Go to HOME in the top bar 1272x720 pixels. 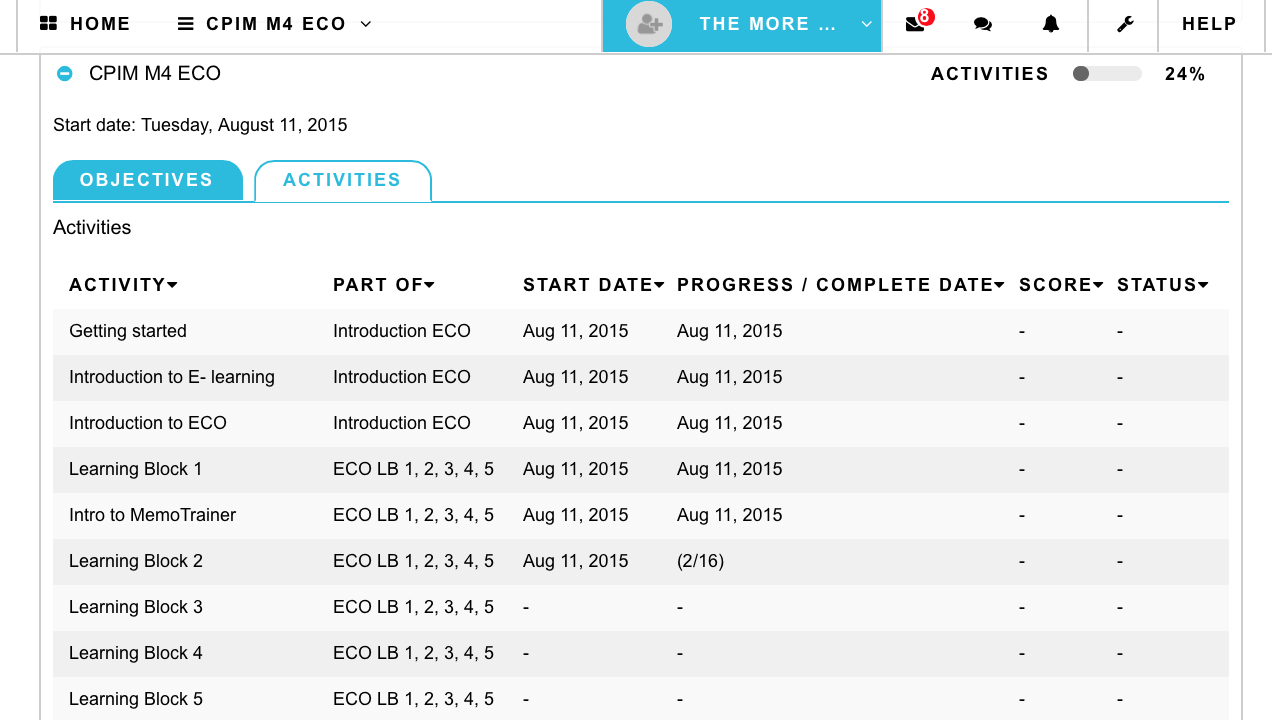(100, 24)
